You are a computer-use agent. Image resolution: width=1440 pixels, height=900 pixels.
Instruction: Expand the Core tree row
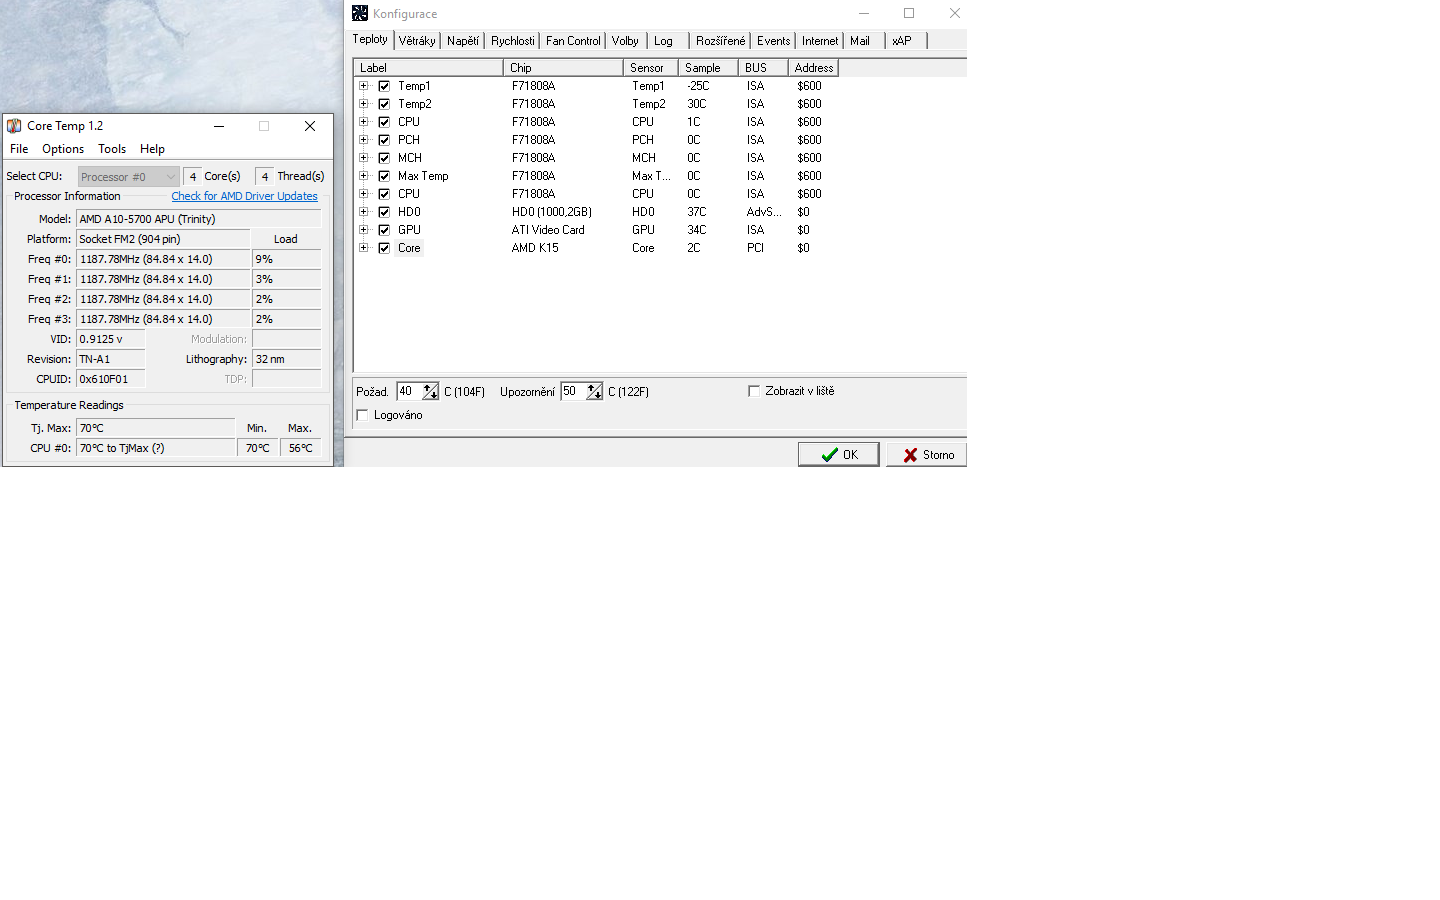364,248
